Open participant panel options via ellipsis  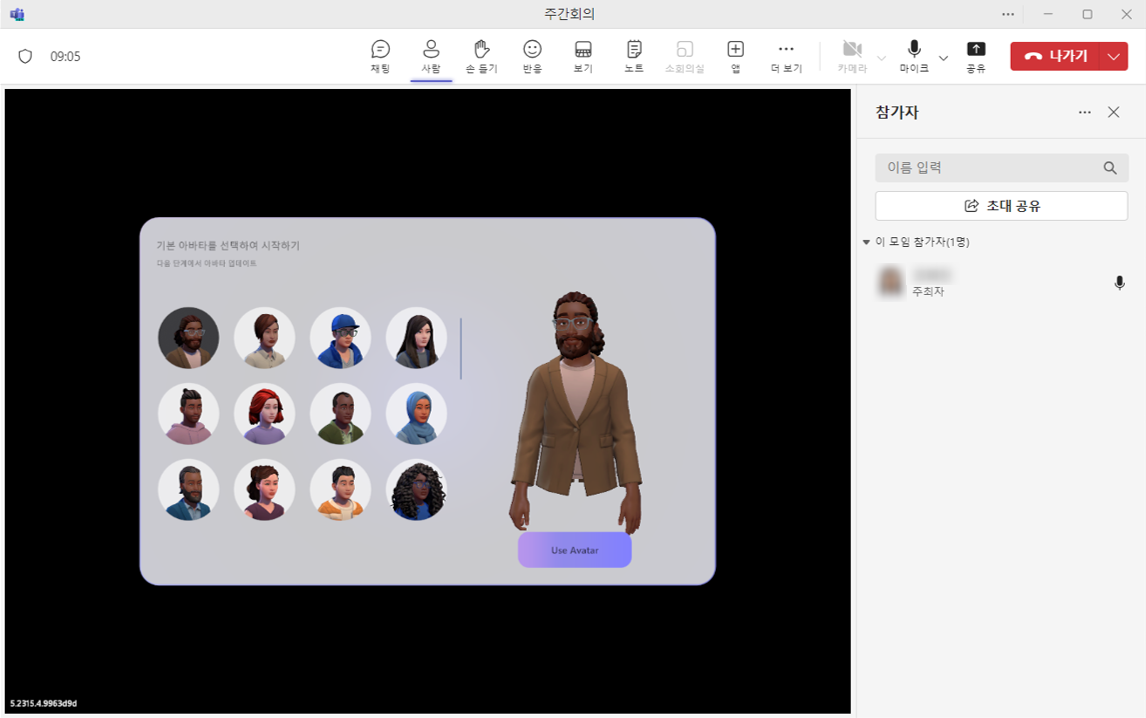pyautogui.click(x=1084, y=112)
